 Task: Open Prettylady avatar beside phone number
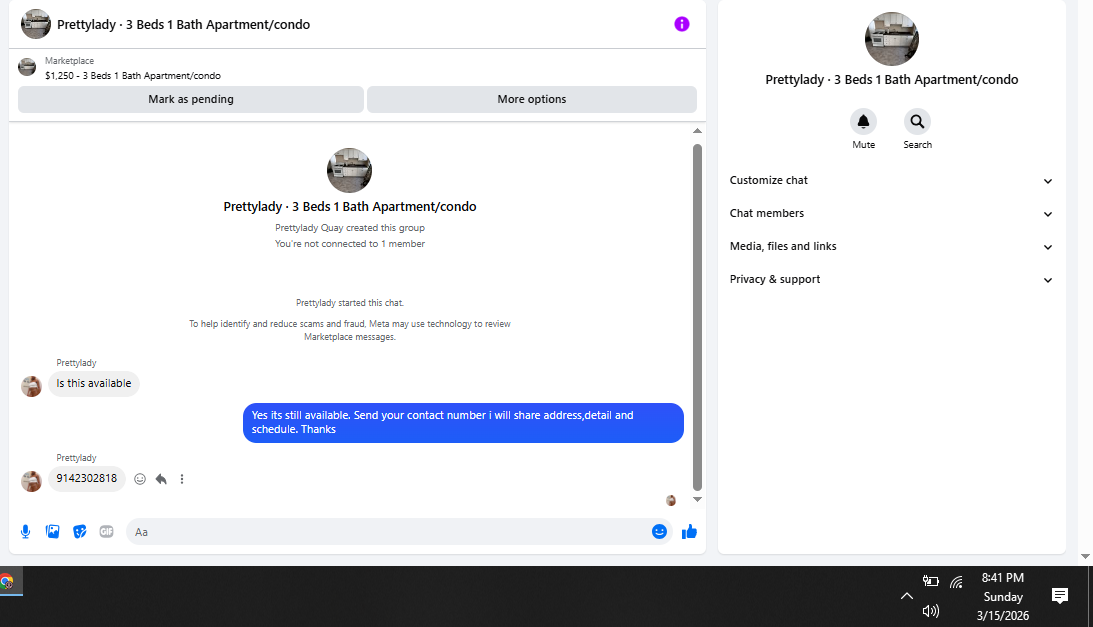[31, 481]
